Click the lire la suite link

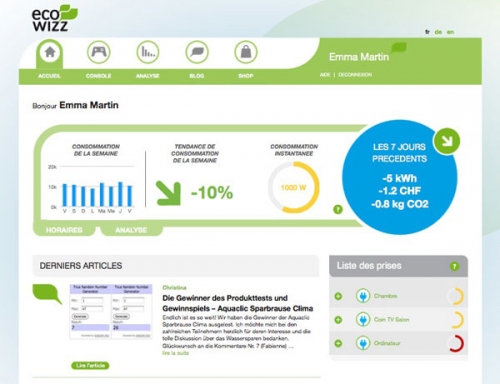click(176, 353)
